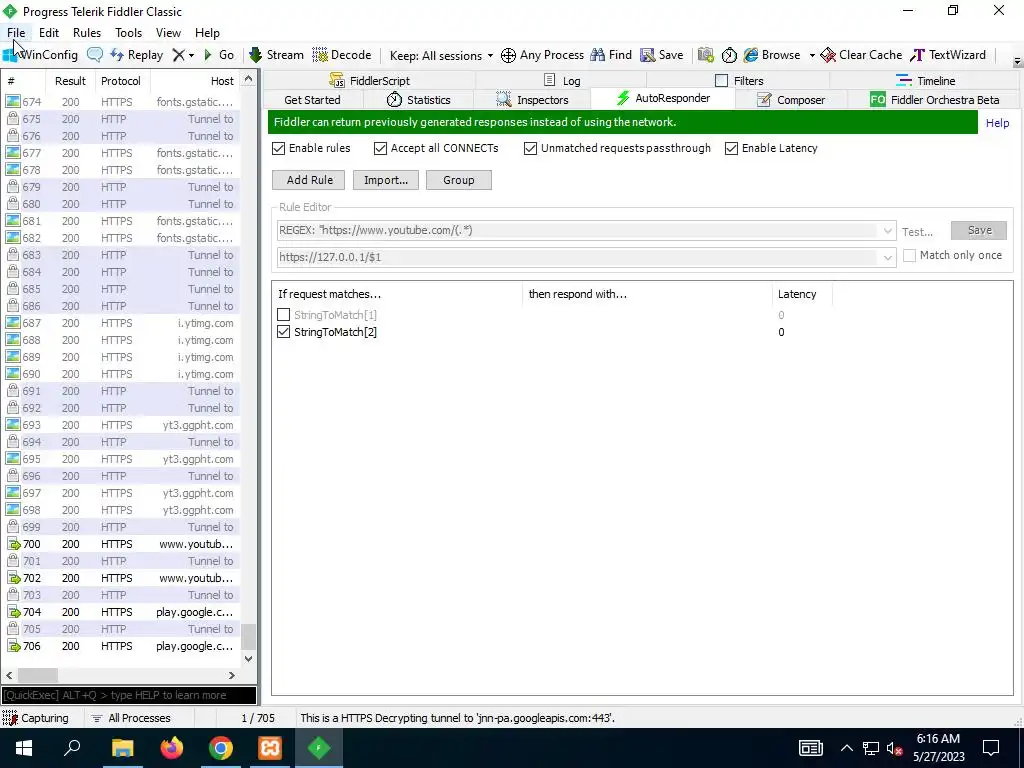Switch to the FiddlerScript tab
1024x768 pixels.
point(370,81)
